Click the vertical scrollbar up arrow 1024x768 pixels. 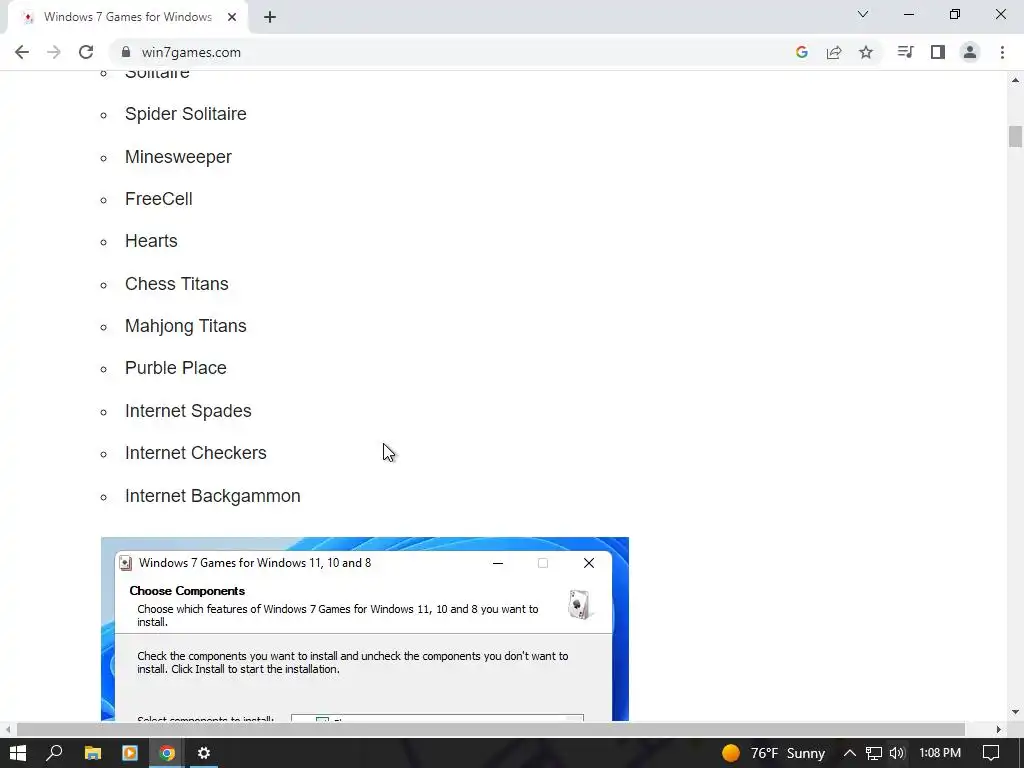[x=1015, y=80]
